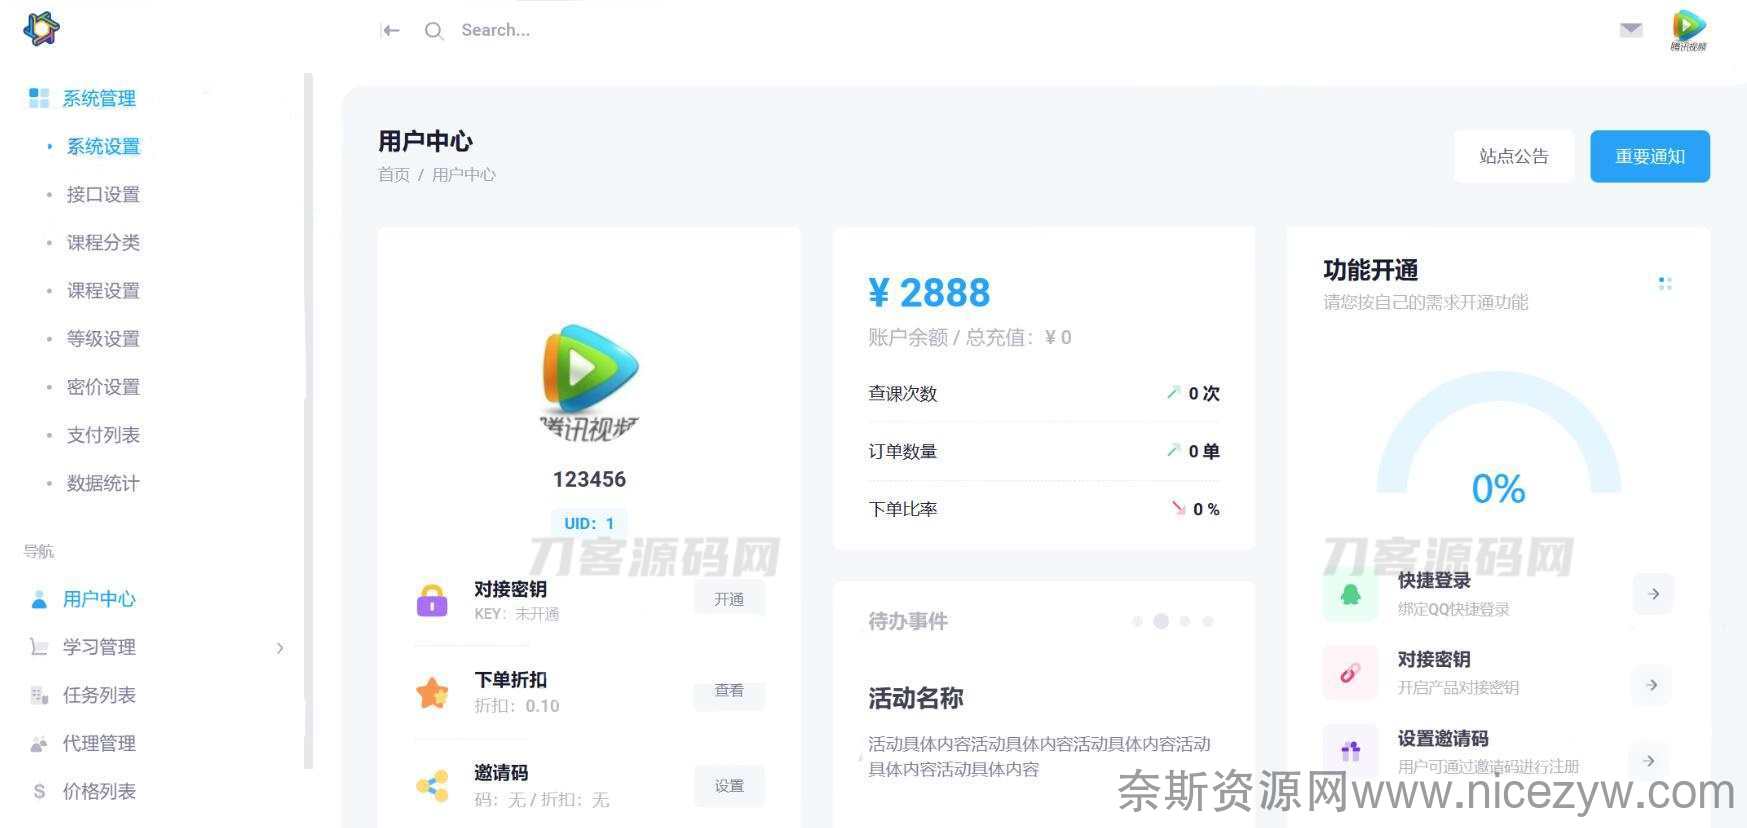Select fourth dot in 待办事件 carousel
The image size is (1747, 828).
click(x=1208, y=621)
